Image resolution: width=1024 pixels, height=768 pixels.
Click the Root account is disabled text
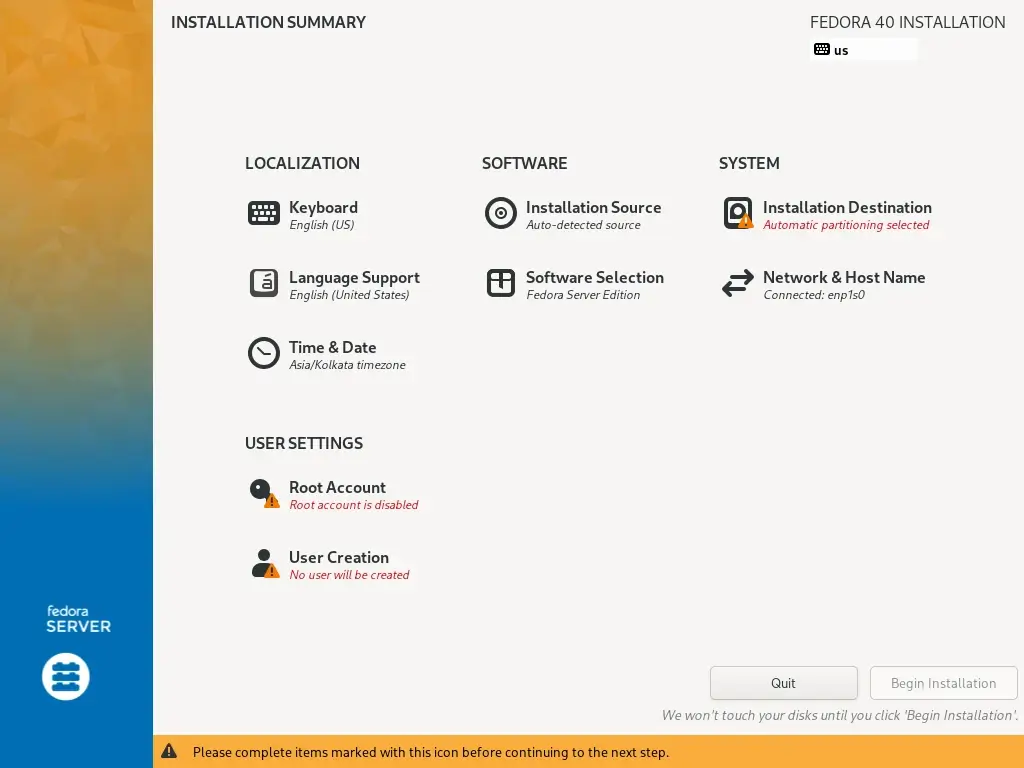354,505
